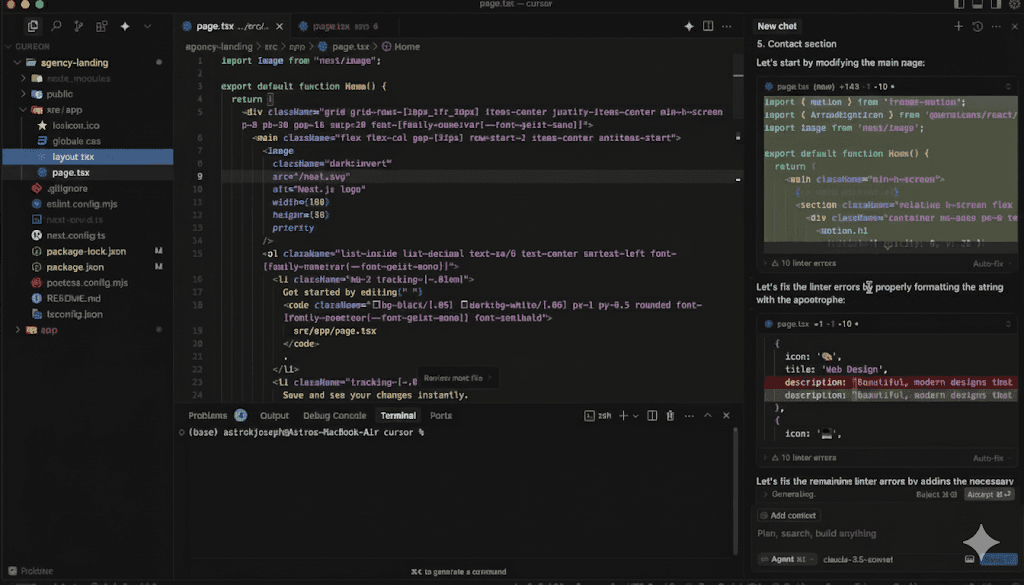Open postcss.config.mjs file
The height and width of the screenshot is (585, 1024).
(87, 283)
